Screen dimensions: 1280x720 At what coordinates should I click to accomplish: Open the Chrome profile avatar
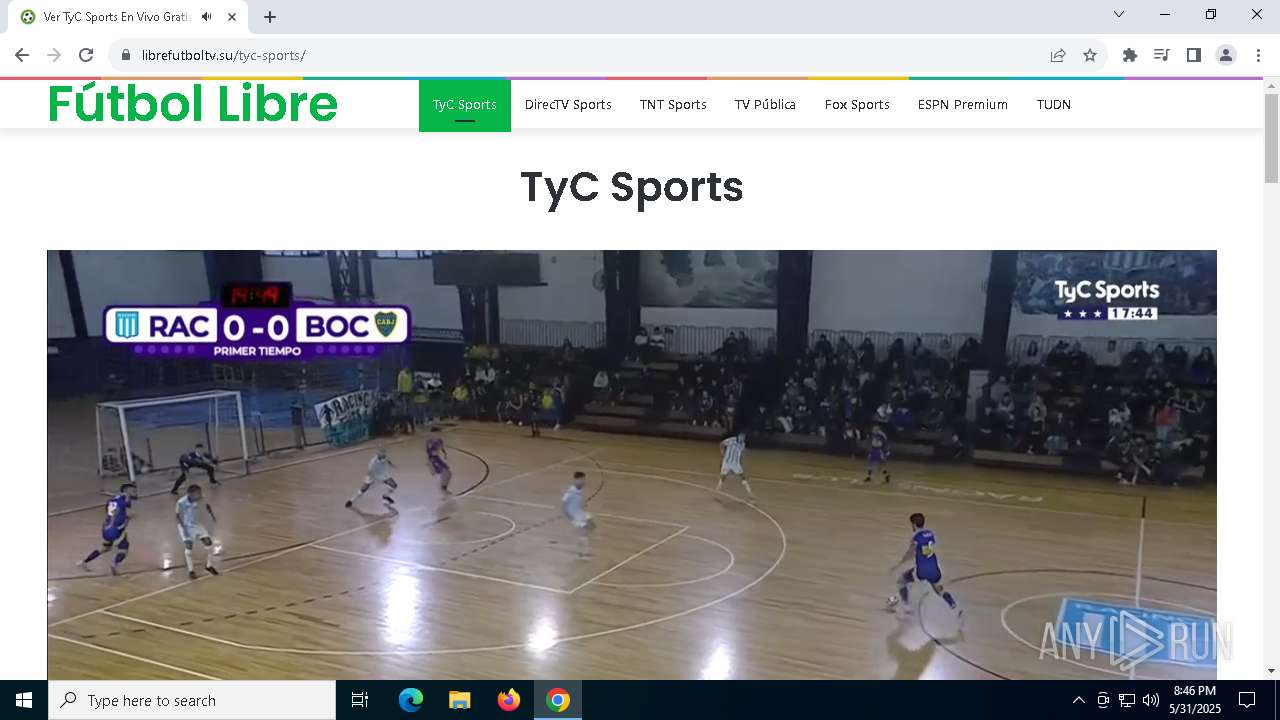coord(1226,55)
